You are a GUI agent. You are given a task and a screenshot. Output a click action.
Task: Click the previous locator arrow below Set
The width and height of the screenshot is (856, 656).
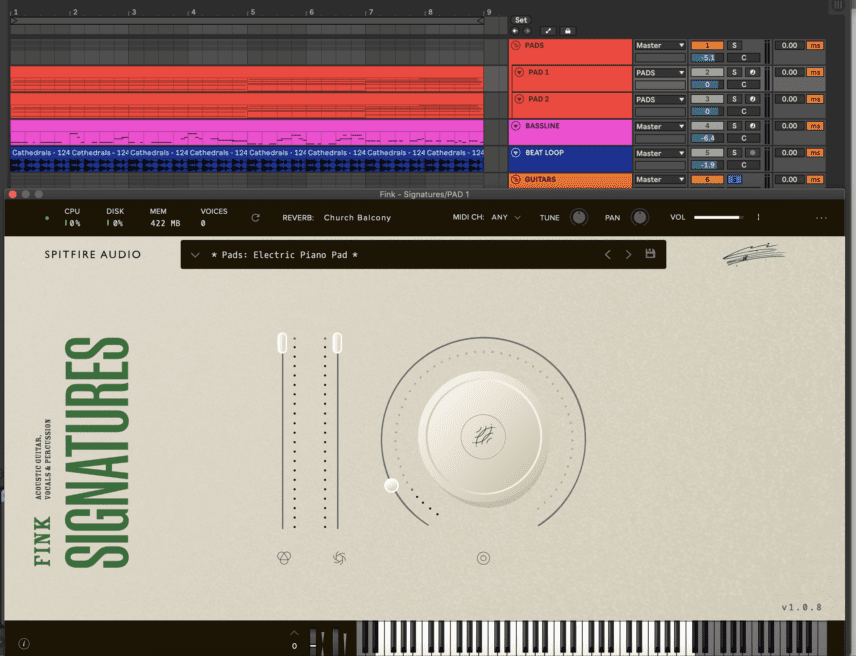point(515,31)
